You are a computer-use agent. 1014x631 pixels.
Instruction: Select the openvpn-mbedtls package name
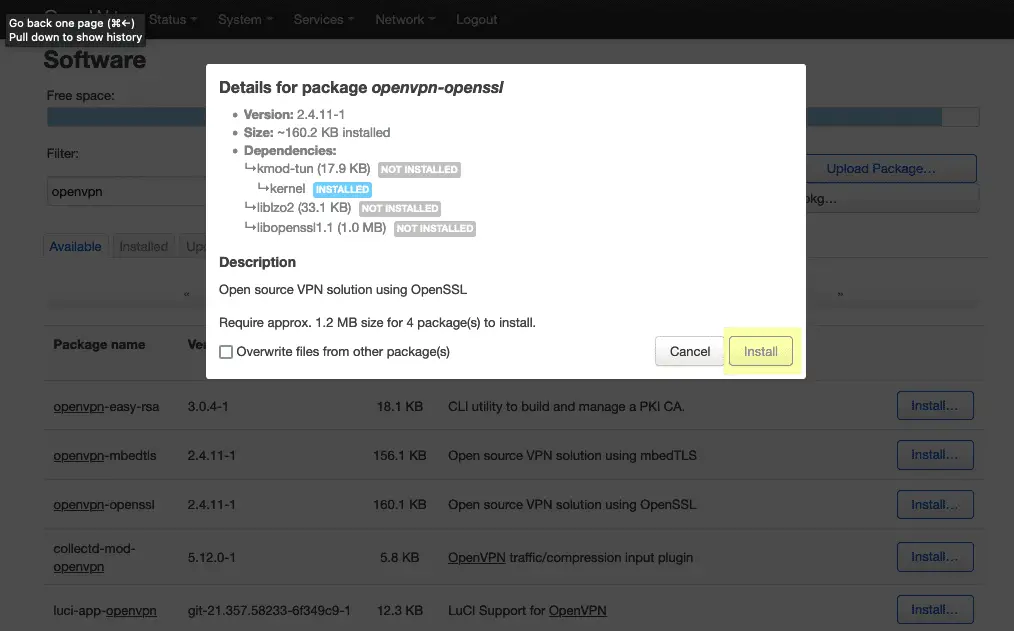(x=105, y=456)
